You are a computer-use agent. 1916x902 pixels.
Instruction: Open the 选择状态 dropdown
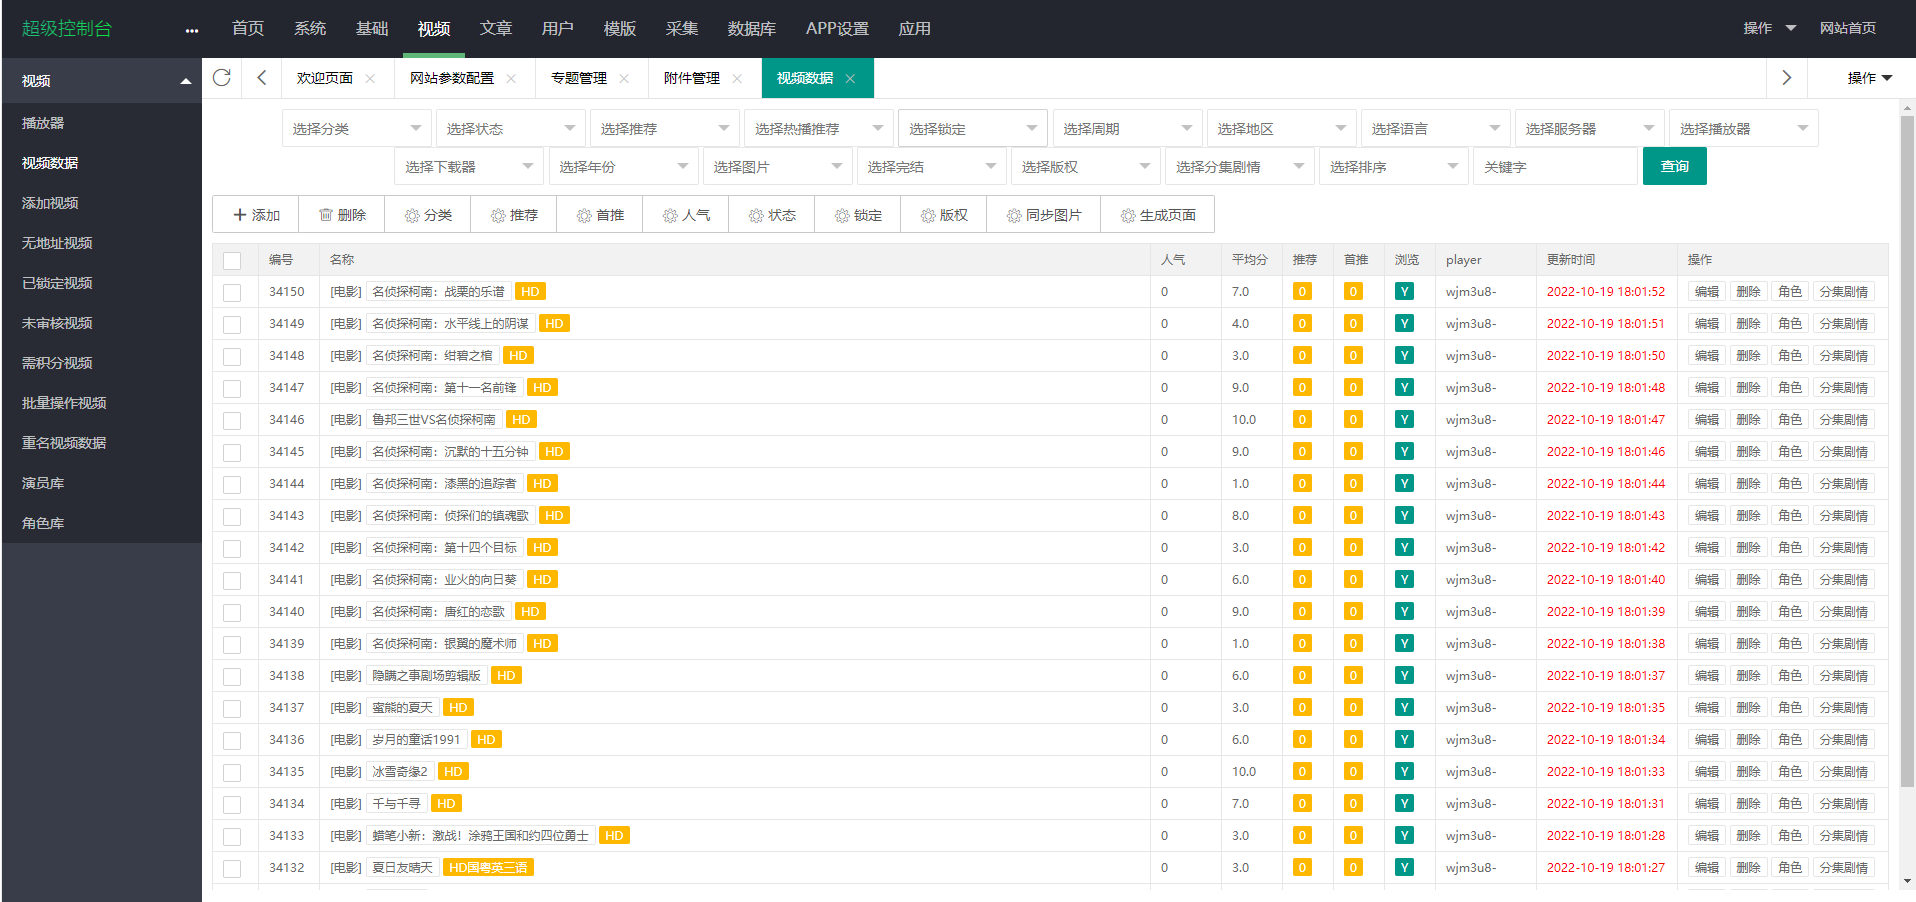(x=510, y=129)
